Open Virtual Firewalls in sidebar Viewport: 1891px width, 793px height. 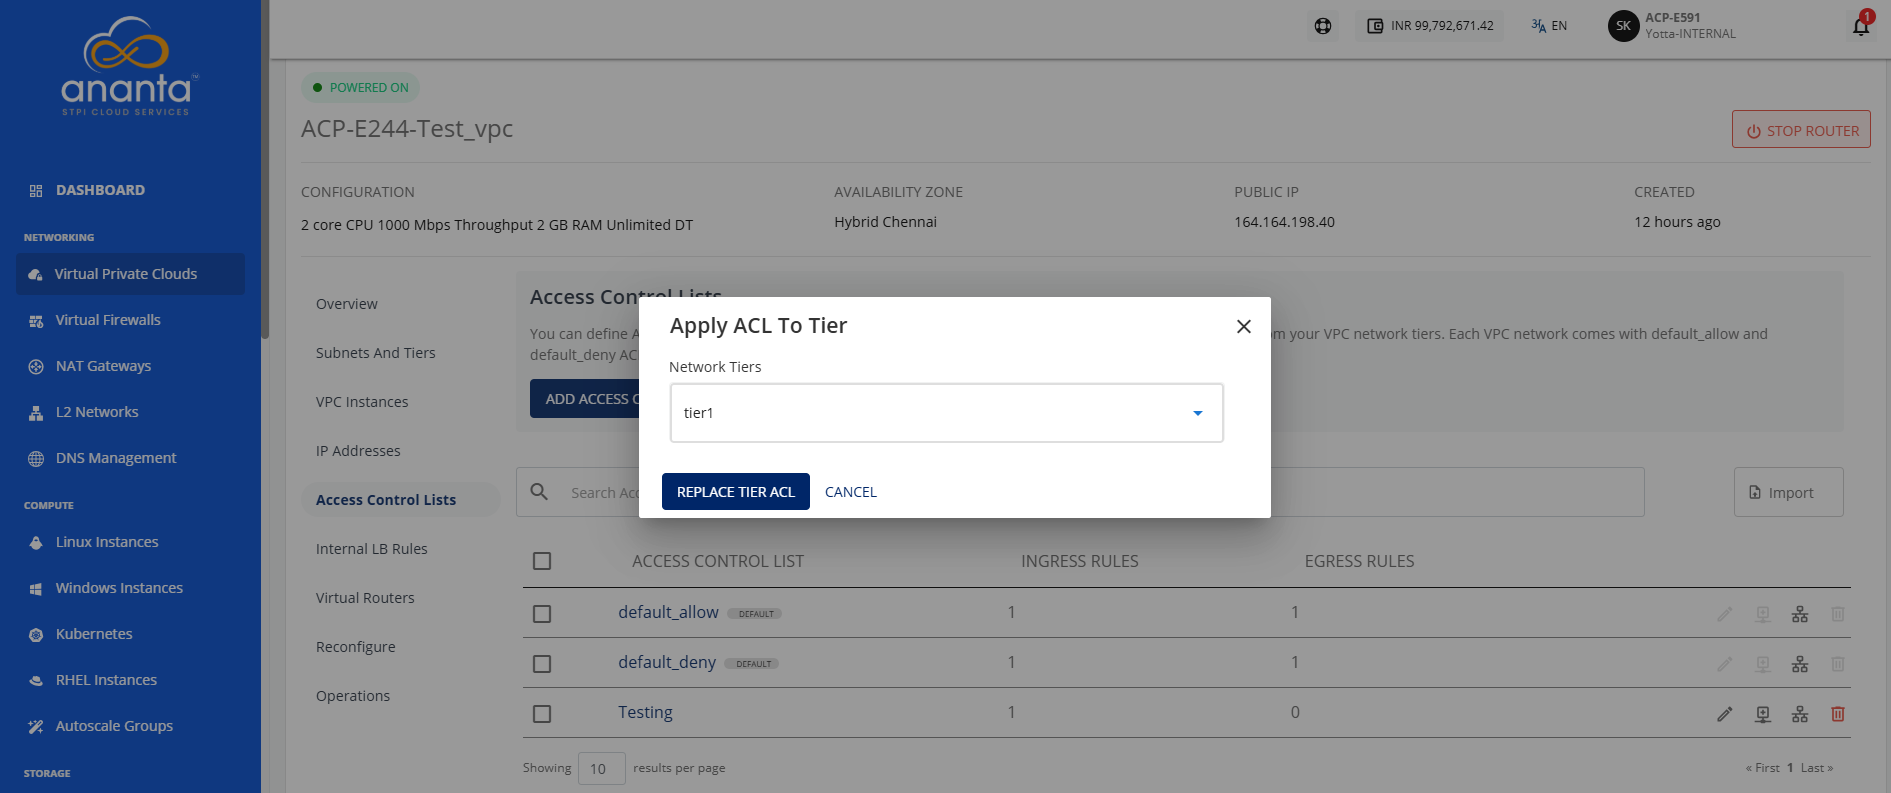point(108,320)
